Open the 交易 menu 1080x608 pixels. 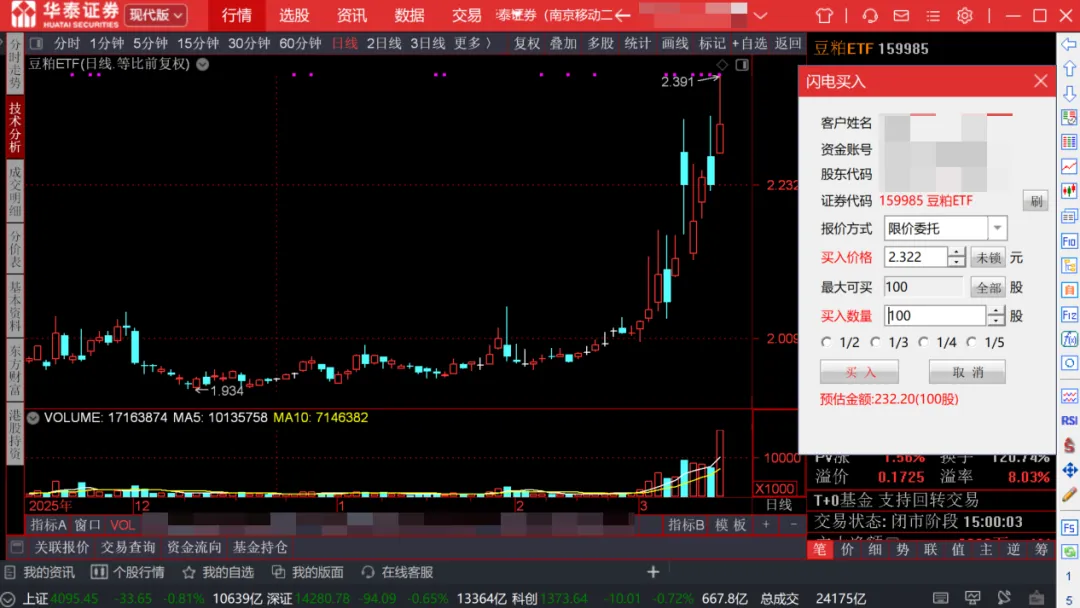click(466, 15)
